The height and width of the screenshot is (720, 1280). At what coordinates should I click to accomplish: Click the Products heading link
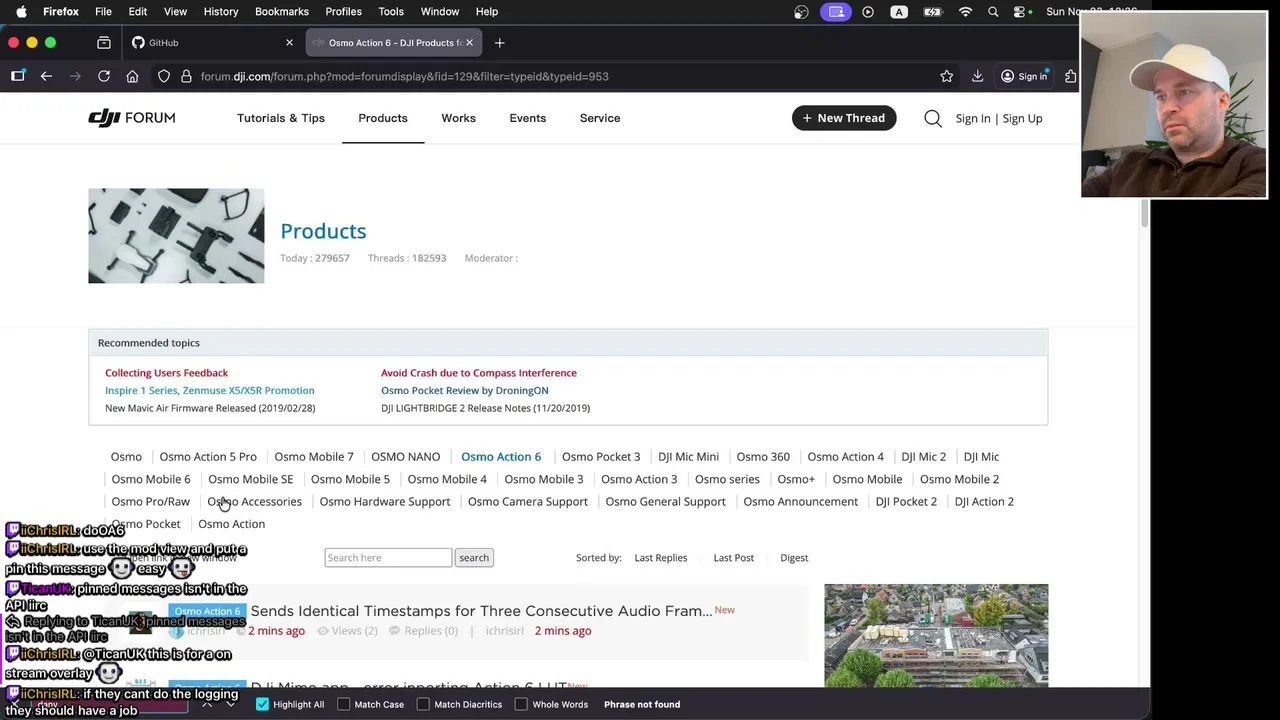pyautogui.click(x=323, y=231)
